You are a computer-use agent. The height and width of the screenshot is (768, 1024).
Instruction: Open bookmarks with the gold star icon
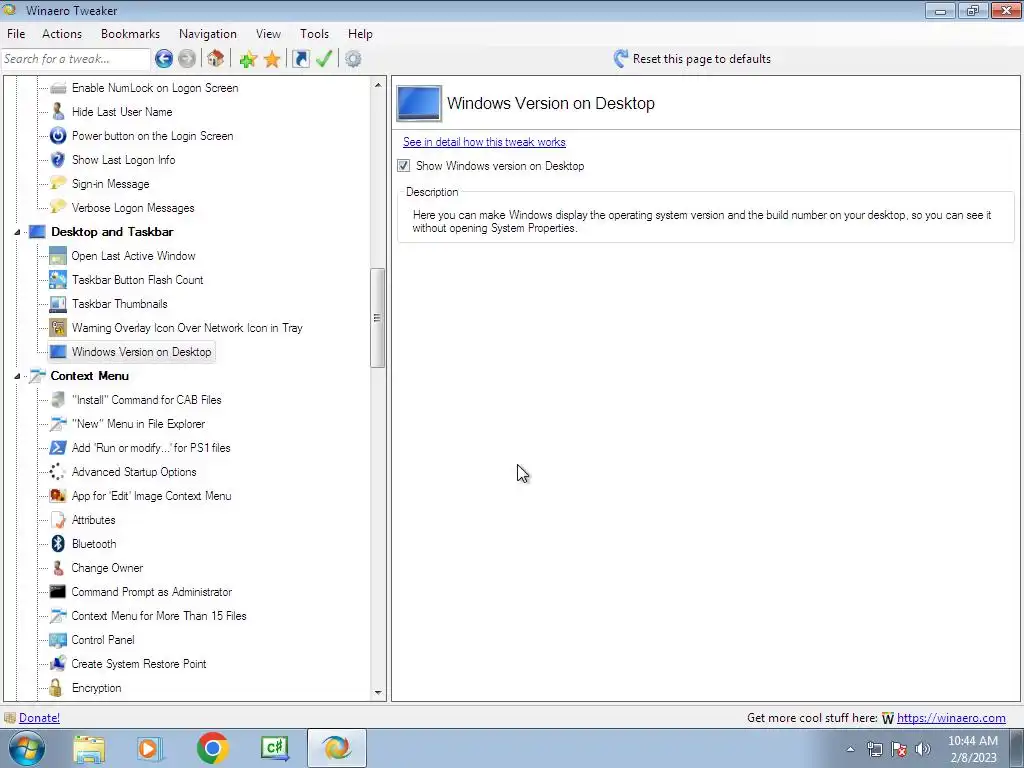point(272,59)
